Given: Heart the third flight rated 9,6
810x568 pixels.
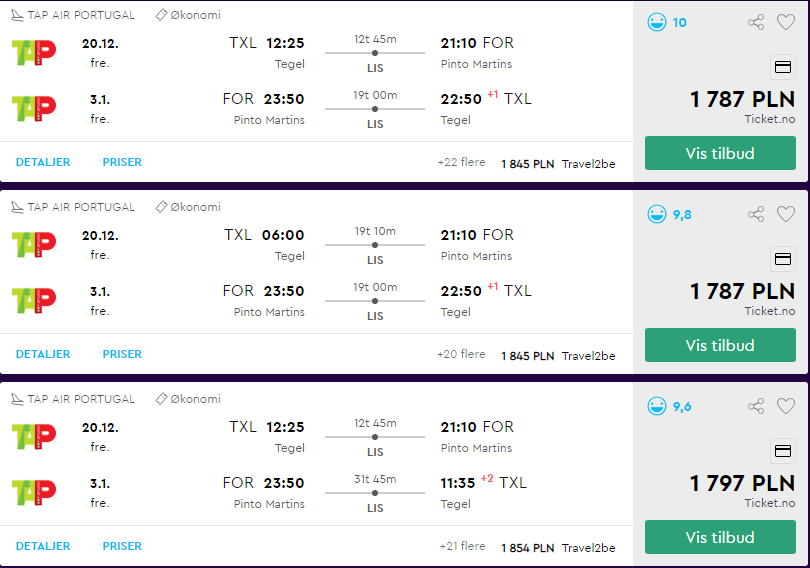Looking at the screenshot, I should 786,406.
